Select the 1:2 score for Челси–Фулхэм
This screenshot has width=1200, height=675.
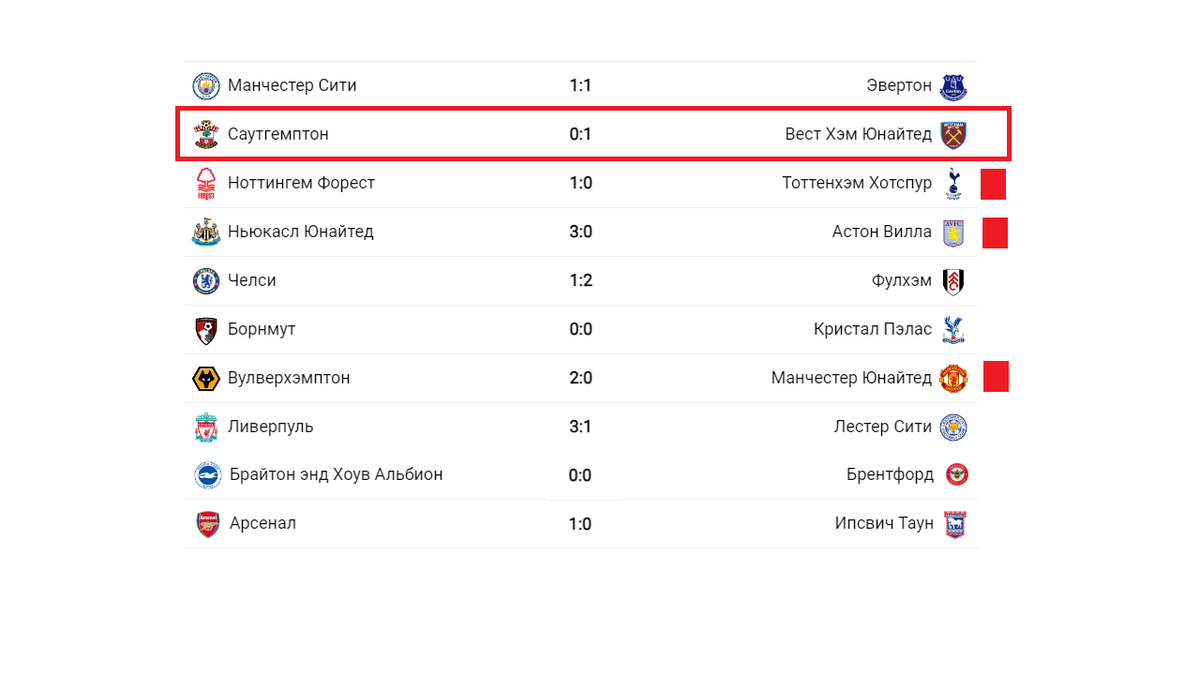click(x=581, y=281)
